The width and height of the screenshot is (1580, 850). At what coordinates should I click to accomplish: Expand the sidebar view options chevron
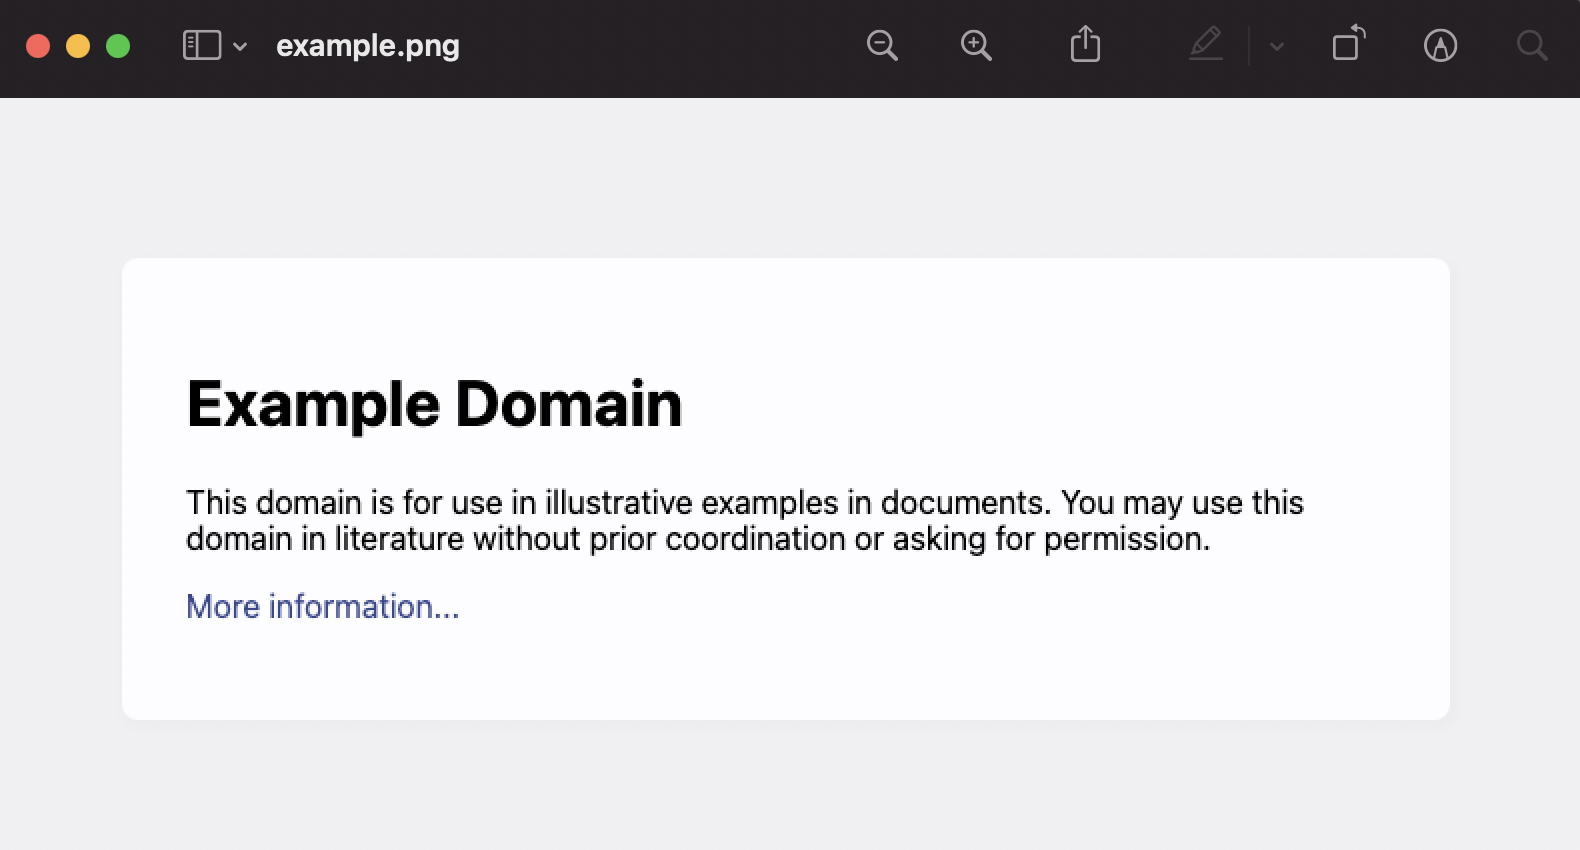point(240,46)
